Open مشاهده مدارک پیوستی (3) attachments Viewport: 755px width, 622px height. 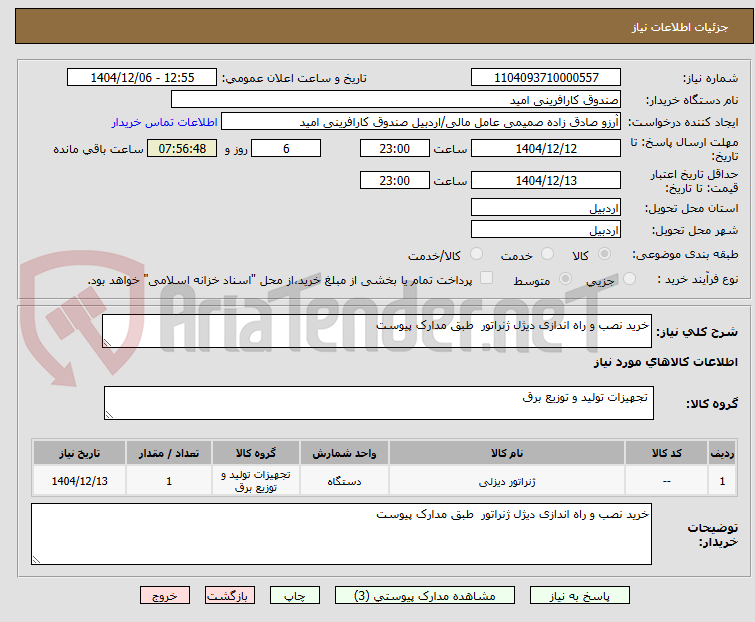click(x=425, y=596)
